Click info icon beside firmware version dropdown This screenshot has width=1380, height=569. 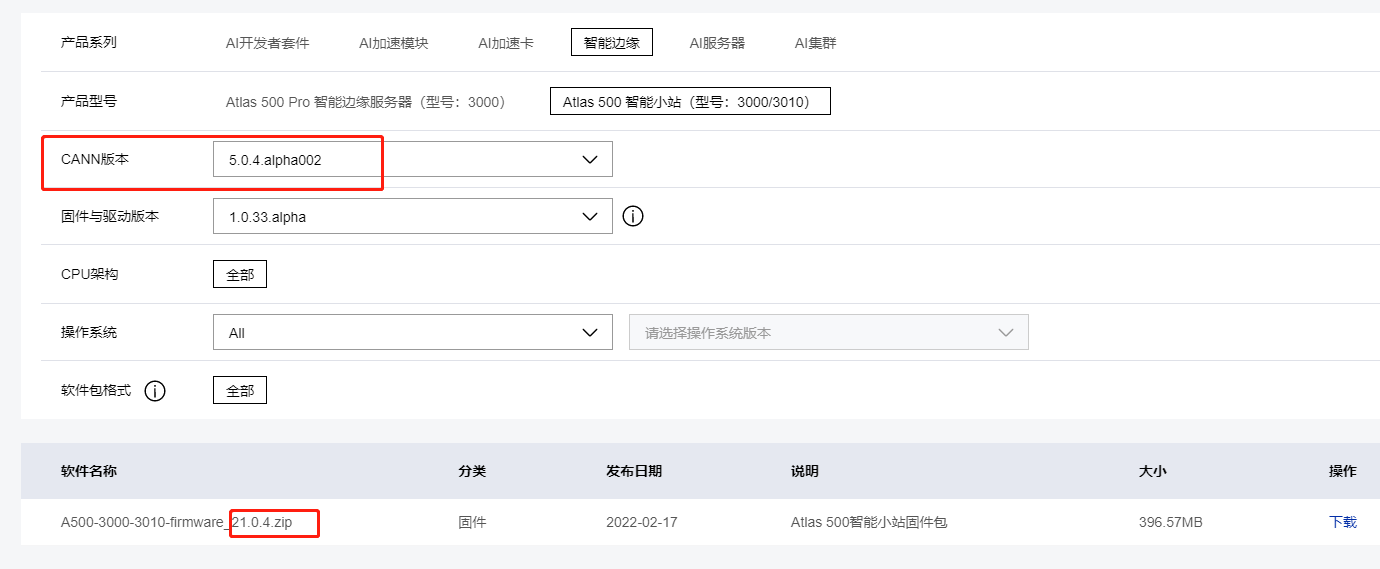[x=632, y=216]
